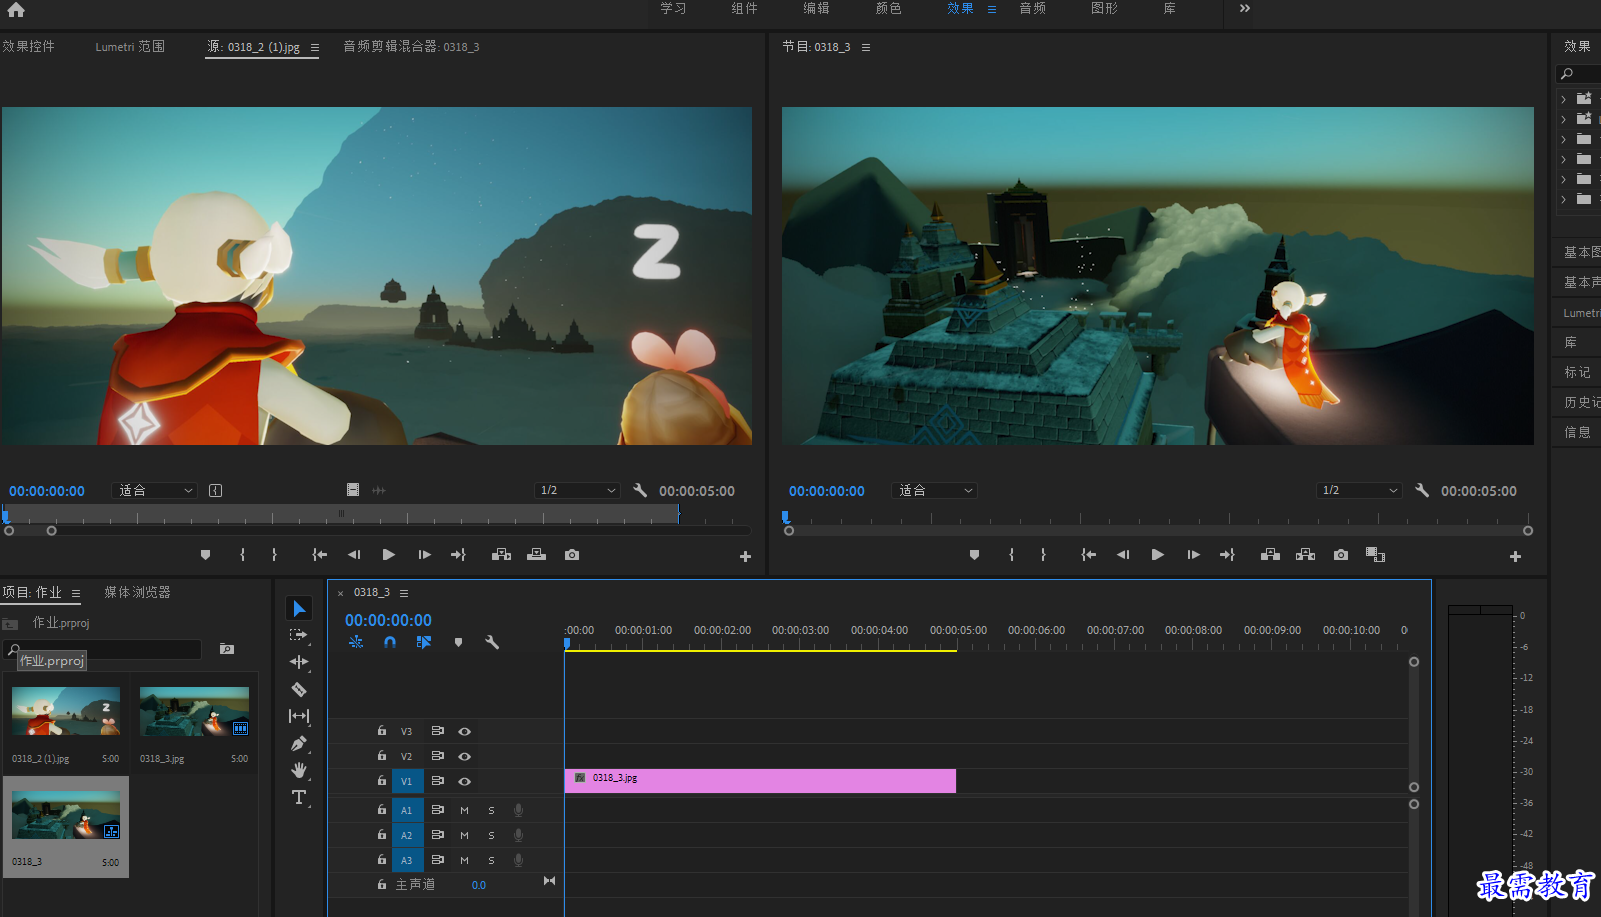
Task: Click Overwrite button in source monitor
Action: [x=537, y=554]
